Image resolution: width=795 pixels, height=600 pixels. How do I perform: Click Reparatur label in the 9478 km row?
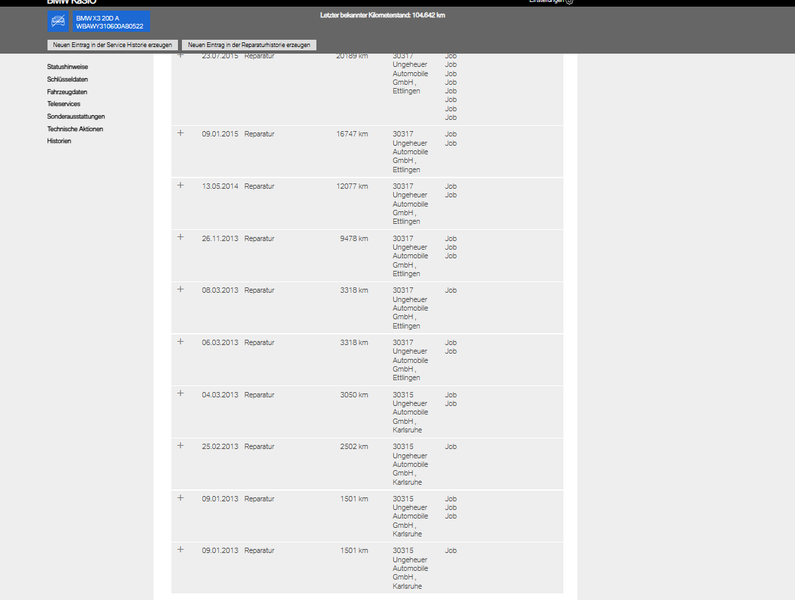pyautogui.click(x=259, y=239)
